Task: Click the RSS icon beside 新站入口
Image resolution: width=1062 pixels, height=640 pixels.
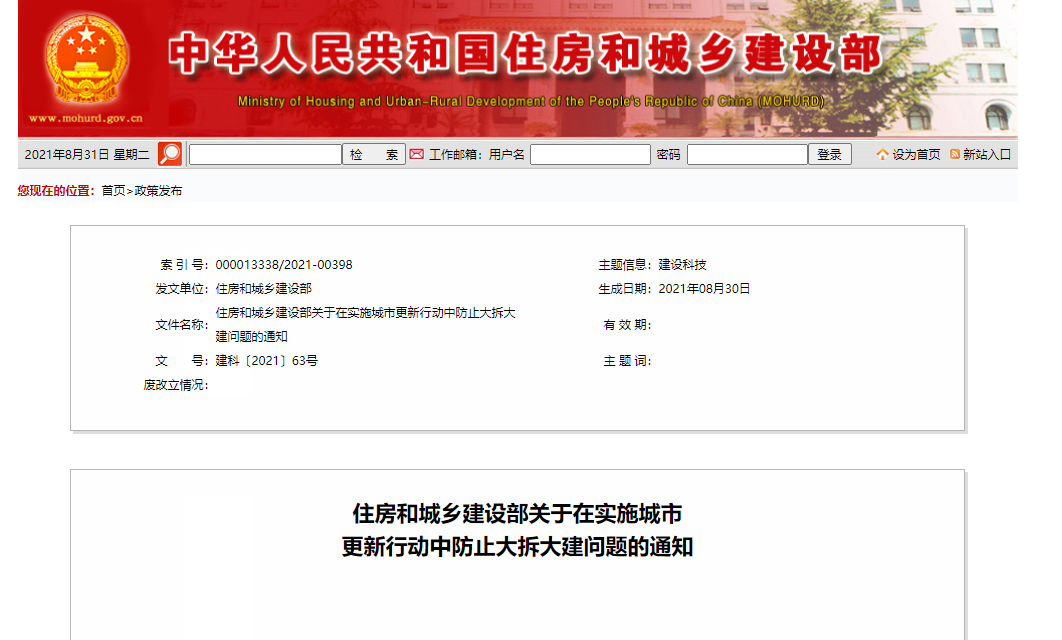Action: (x=955, y=154)
